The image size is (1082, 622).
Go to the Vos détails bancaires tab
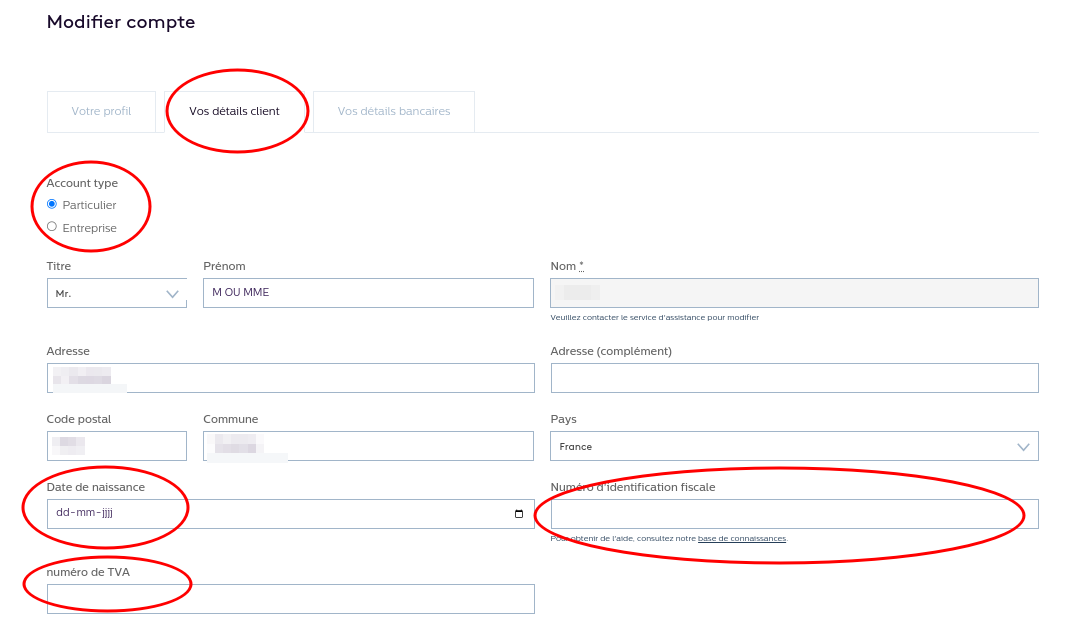pos(393,111)
